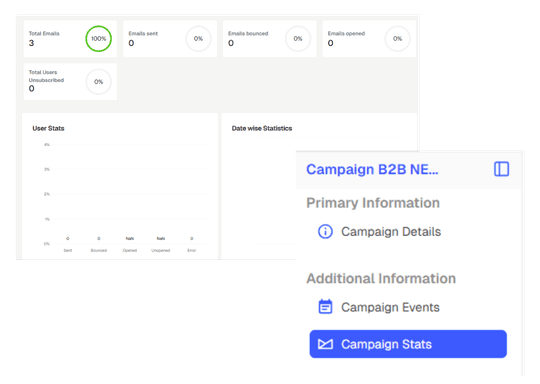Click Emails sent 0% progress ring
This screenshot has height=384, width=540.
(198, 39)
